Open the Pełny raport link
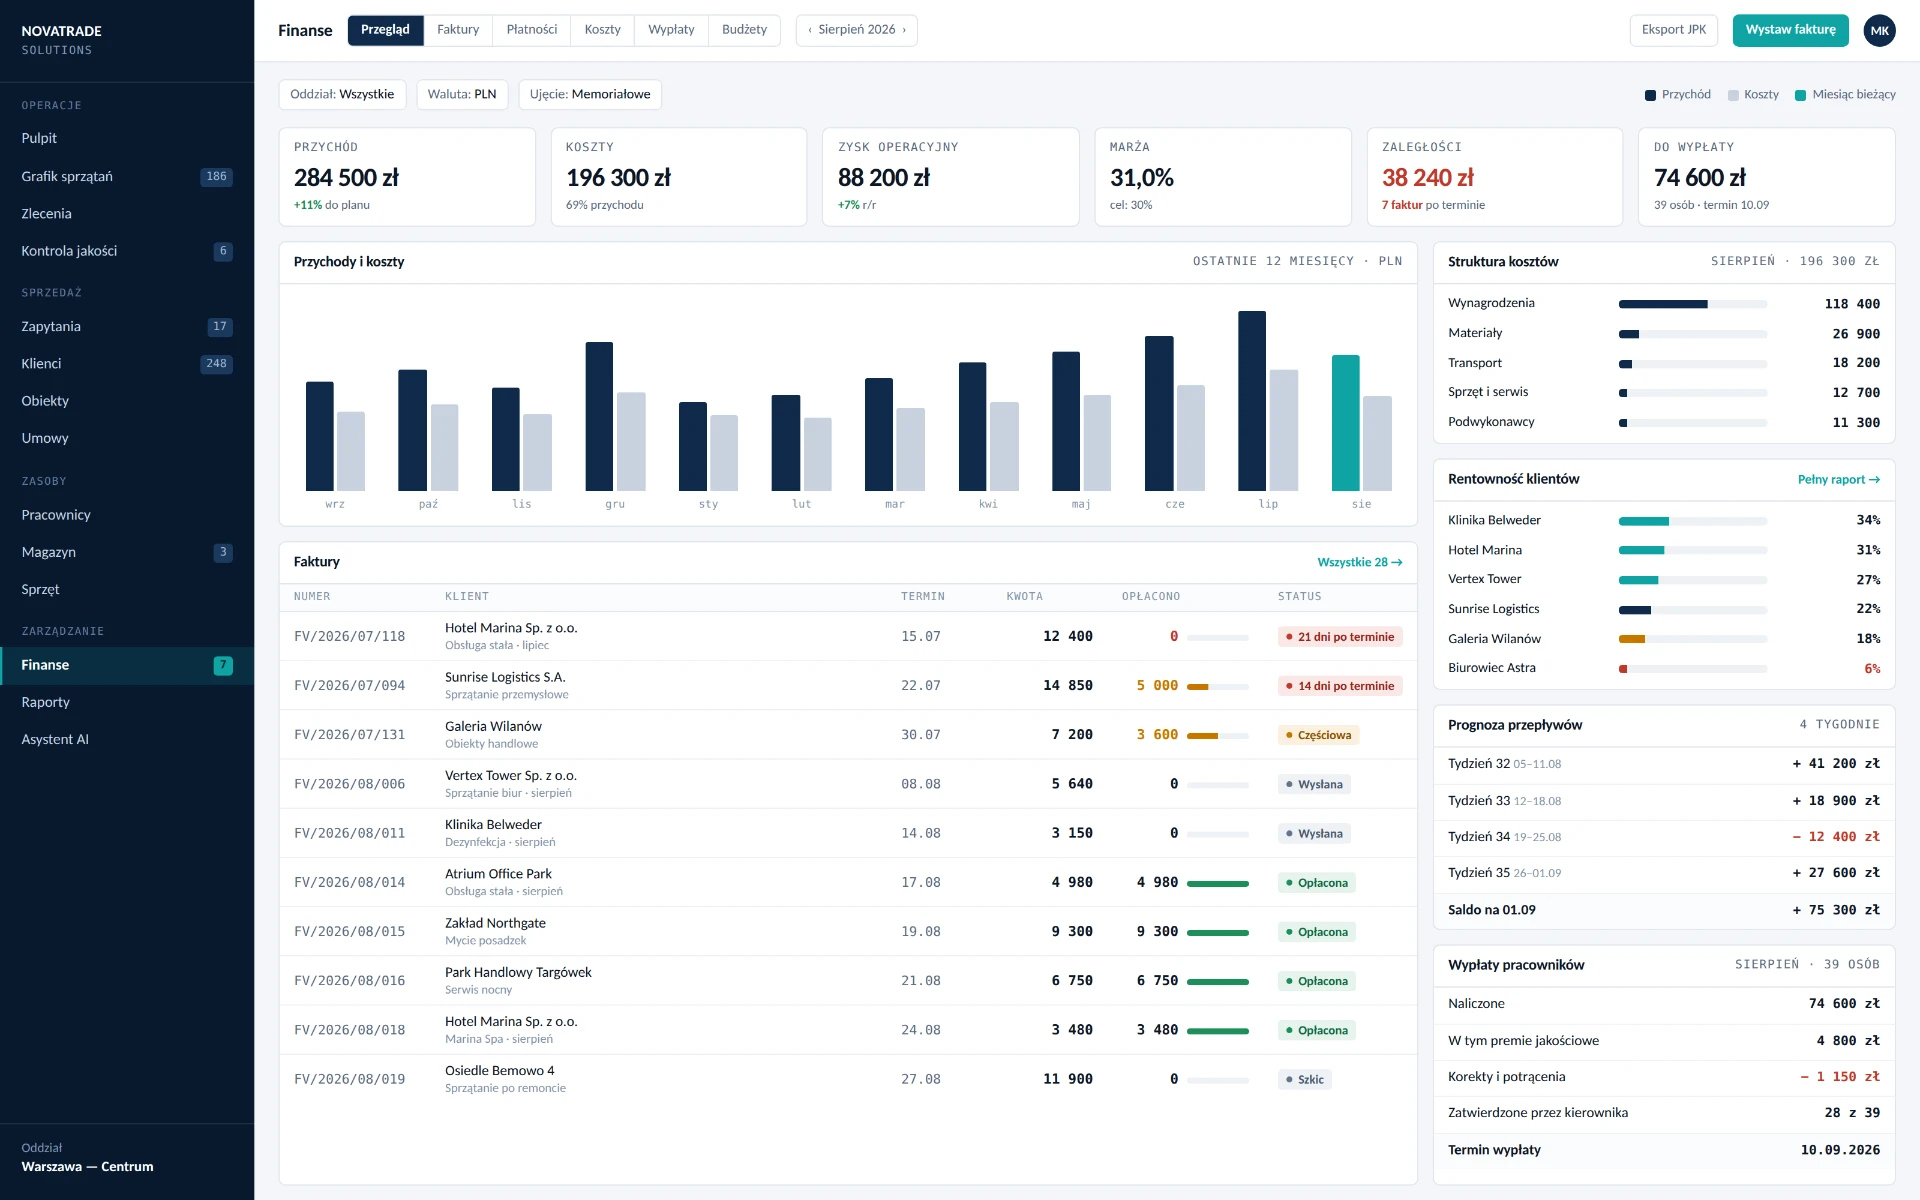 1838,479
